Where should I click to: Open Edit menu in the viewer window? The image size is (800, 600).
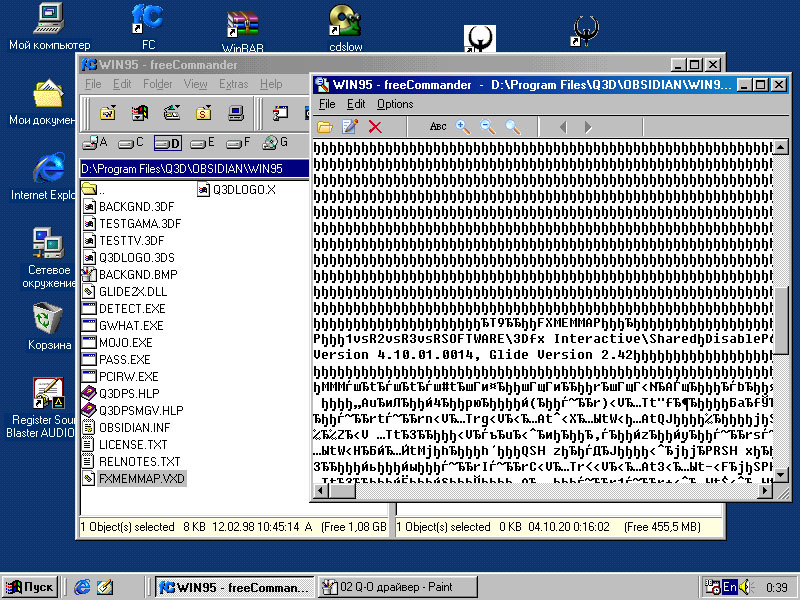(x=356, y=104)
